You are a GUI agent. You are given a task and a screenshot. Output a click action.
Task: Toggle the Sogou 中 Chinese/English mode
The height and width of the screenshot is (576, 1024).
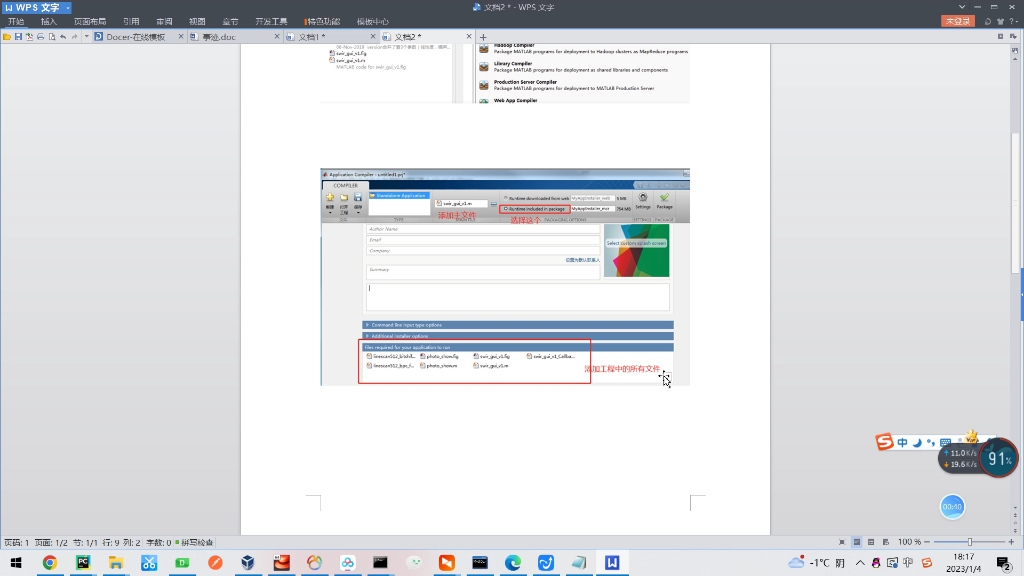tap(903, 442)
